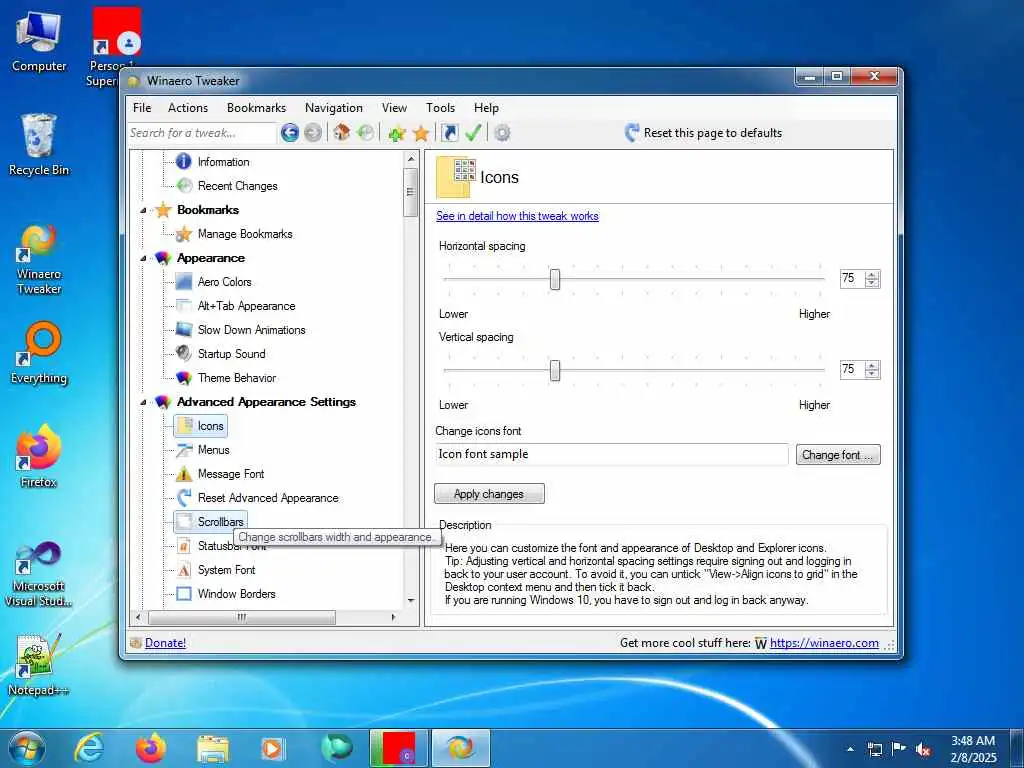Click Apply changes button
Screen dimensions: 1024x768
point(489,494)
